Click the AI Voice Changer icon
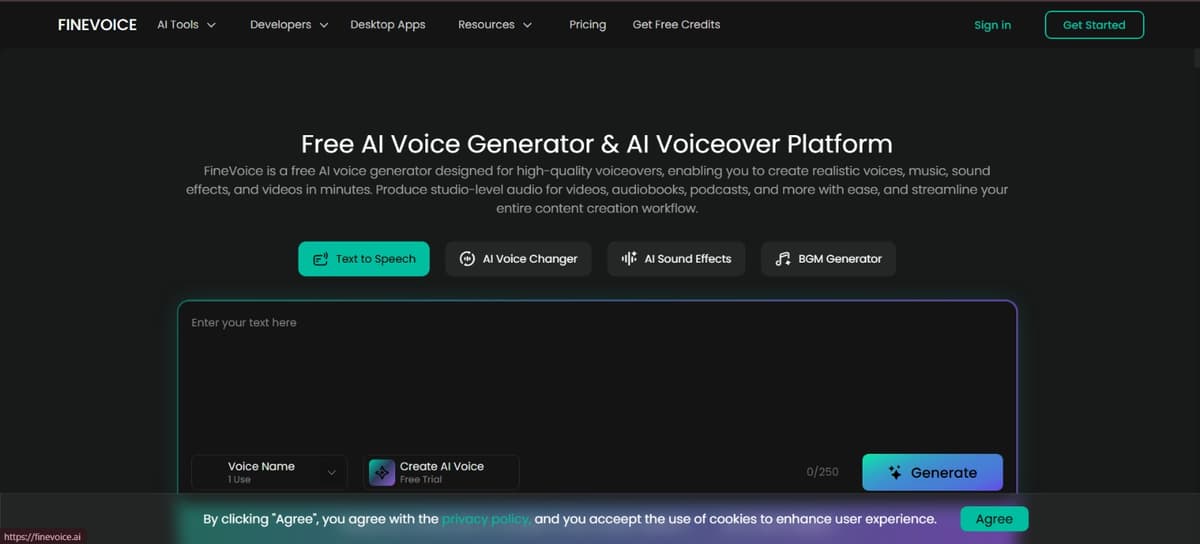 [x=467, y=259]
